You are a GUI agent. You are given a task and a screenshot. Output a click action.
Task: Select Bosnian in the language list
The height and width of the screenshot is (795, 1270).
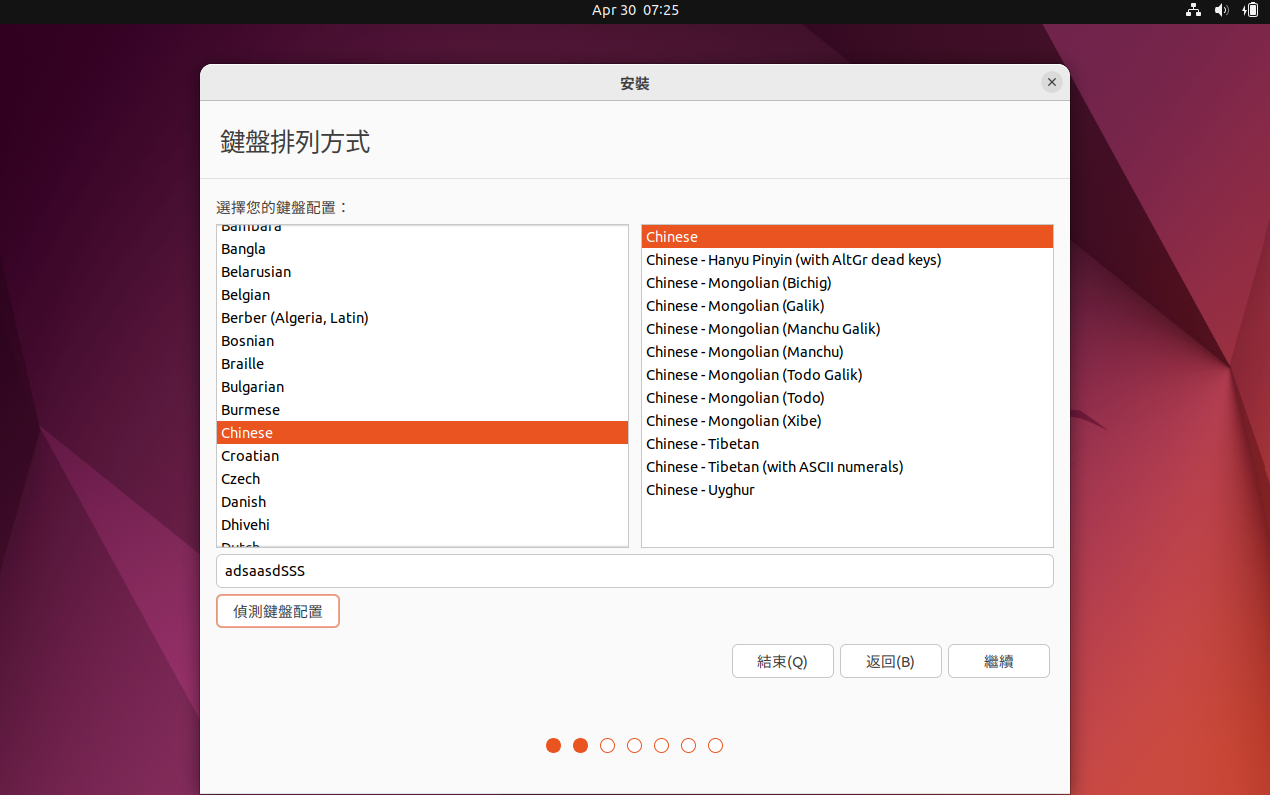click(422, 341)
